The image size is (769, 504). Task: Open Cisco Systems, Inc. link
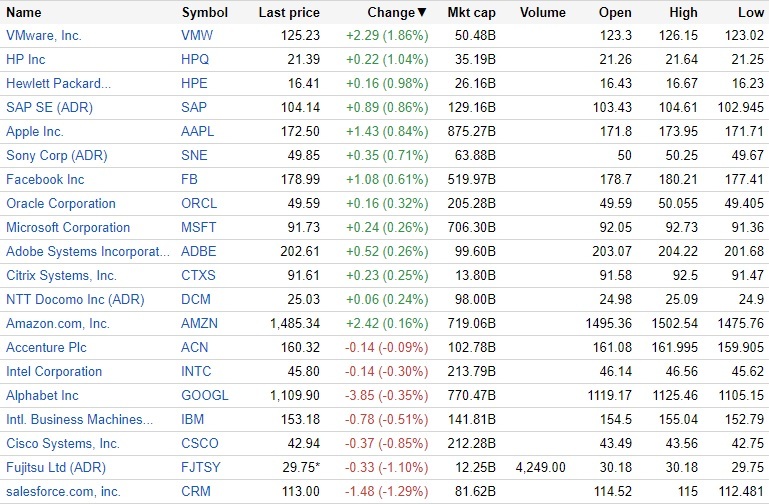click(62, 443)
